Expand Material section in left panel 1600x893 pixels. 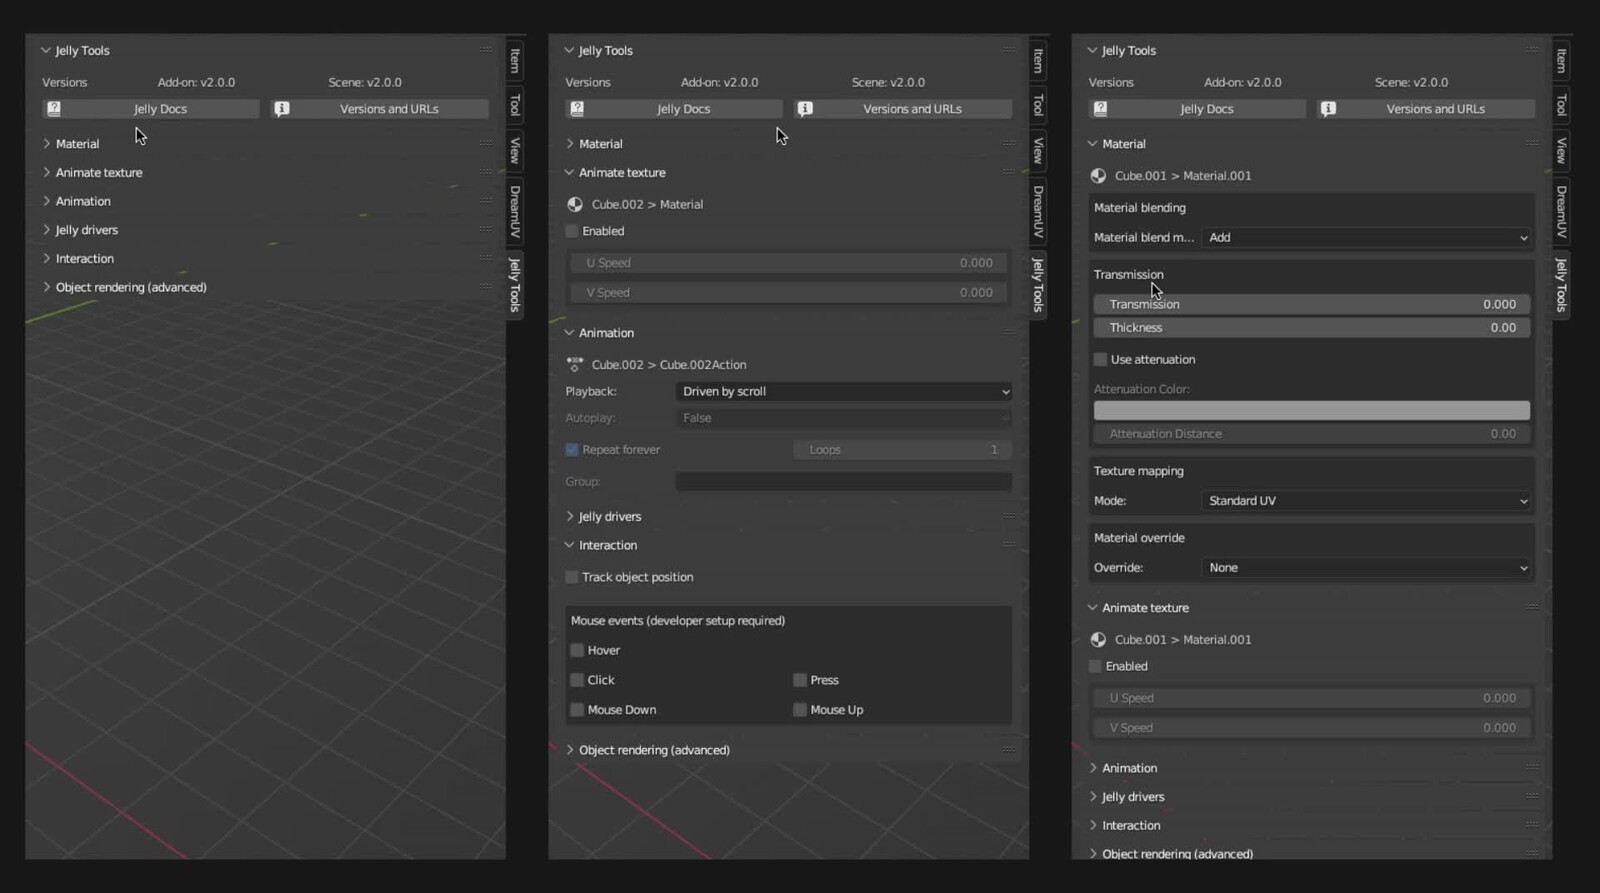pyautogui.click(x=47, y=144)
